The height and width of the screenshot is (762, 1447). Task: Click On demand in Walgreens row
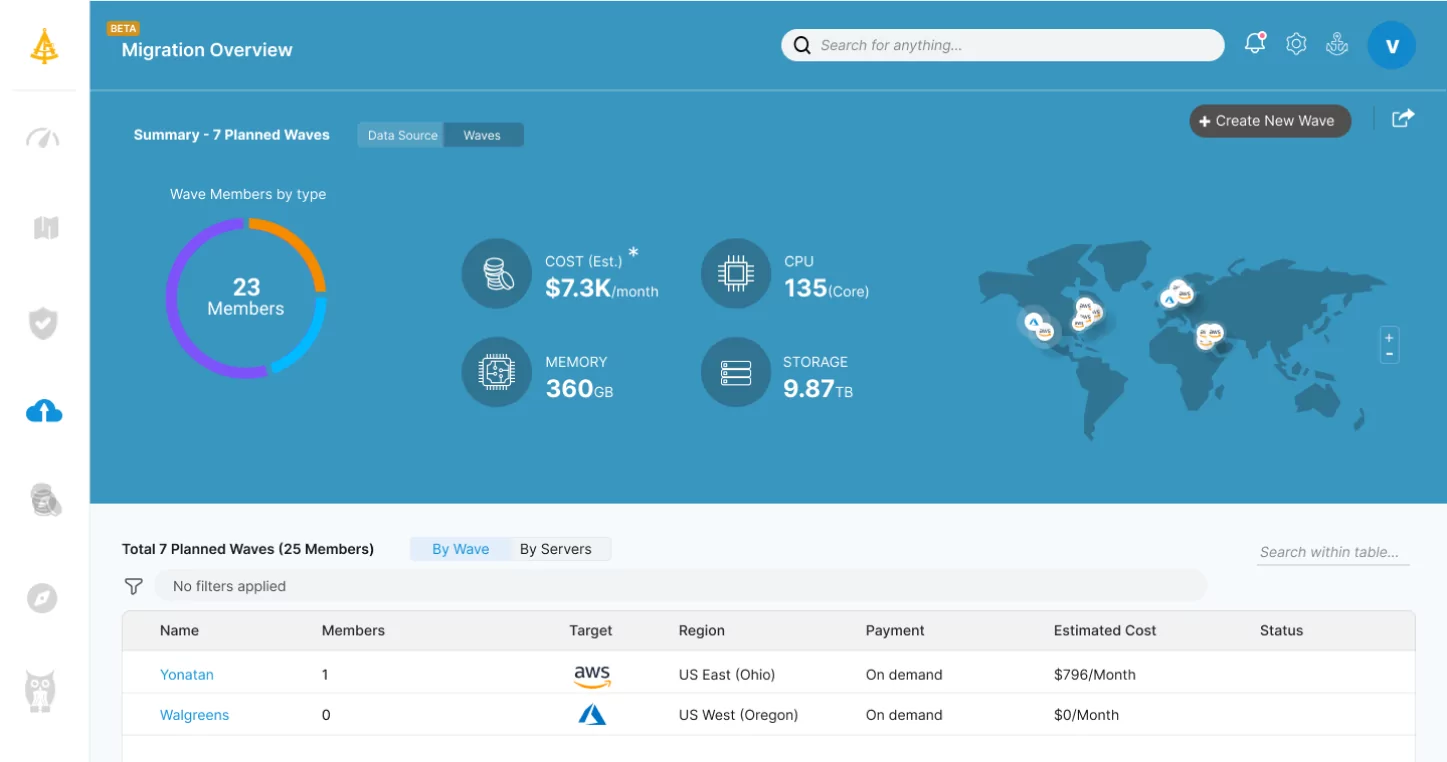[x=904, y=715]
